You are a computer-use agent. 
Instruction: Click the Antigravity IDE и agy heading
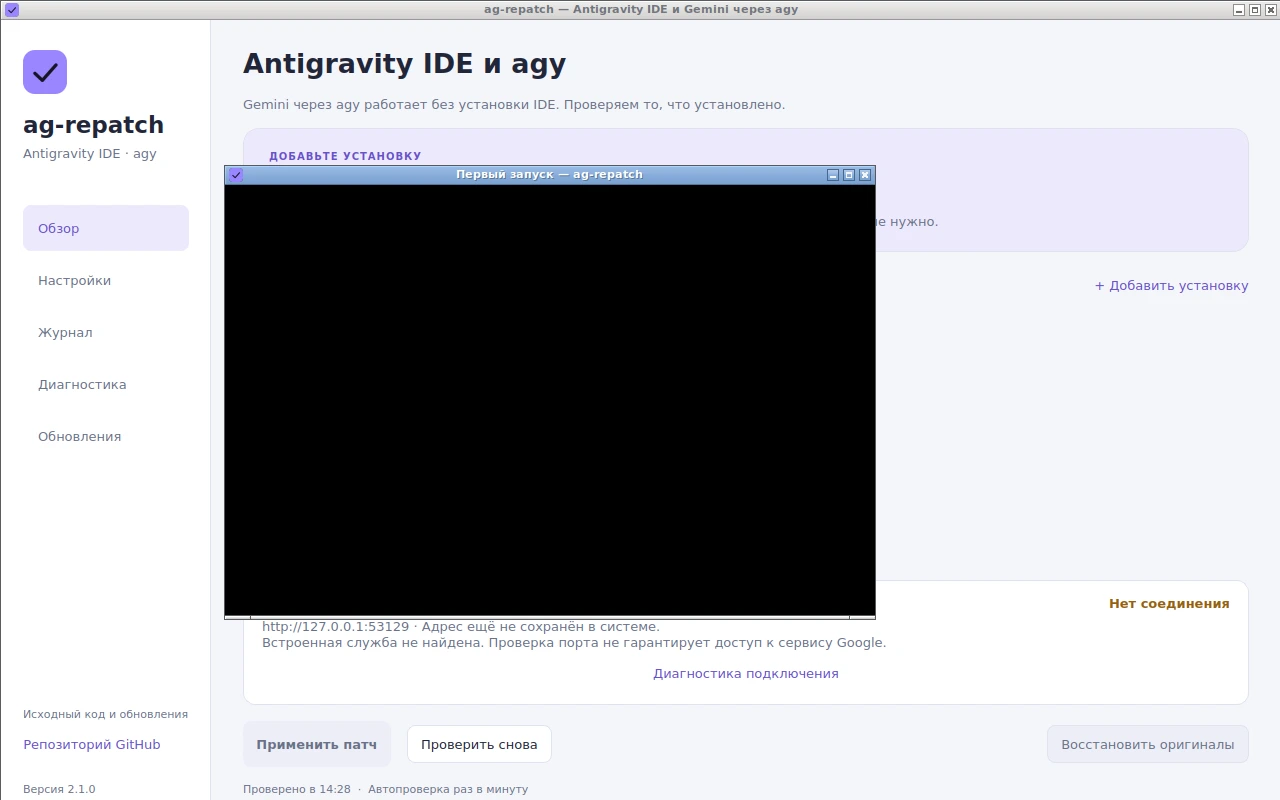[x=405, y=64]
